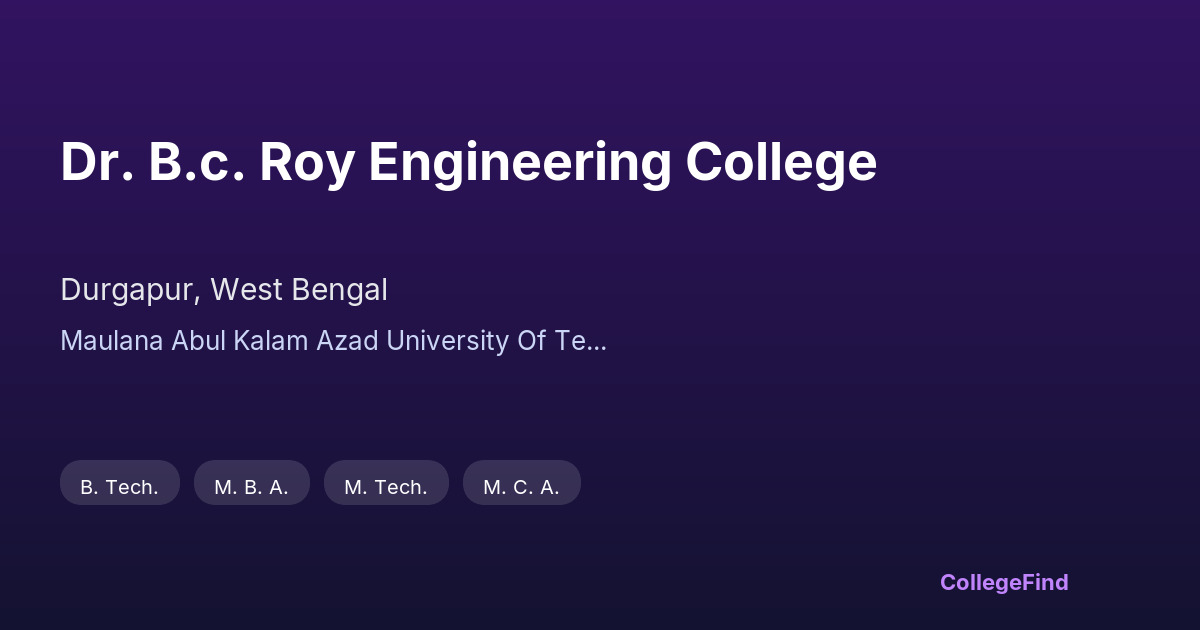Click the Dr. B.c. Roy Engineering College title
1200x630 pixels.
[468, 163]
